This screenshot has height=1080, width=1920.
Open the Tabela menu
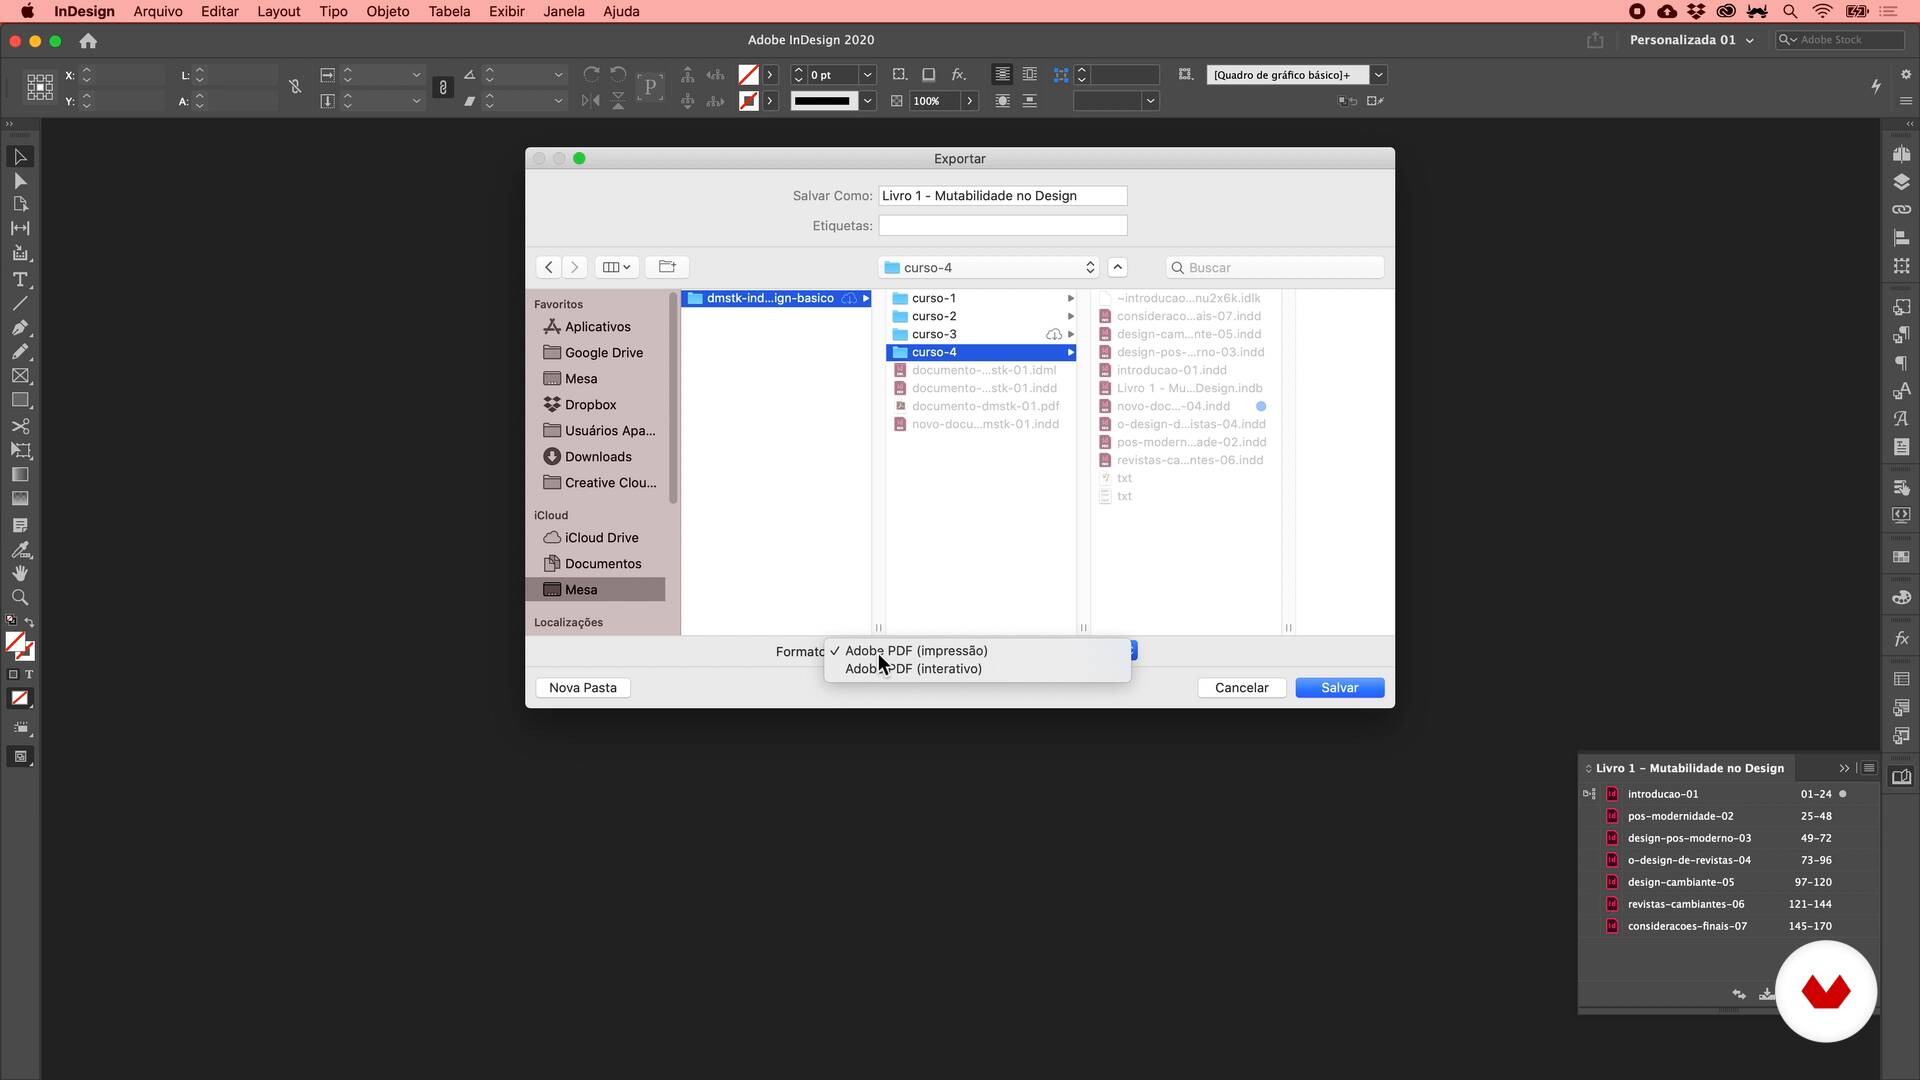(449, 11)
